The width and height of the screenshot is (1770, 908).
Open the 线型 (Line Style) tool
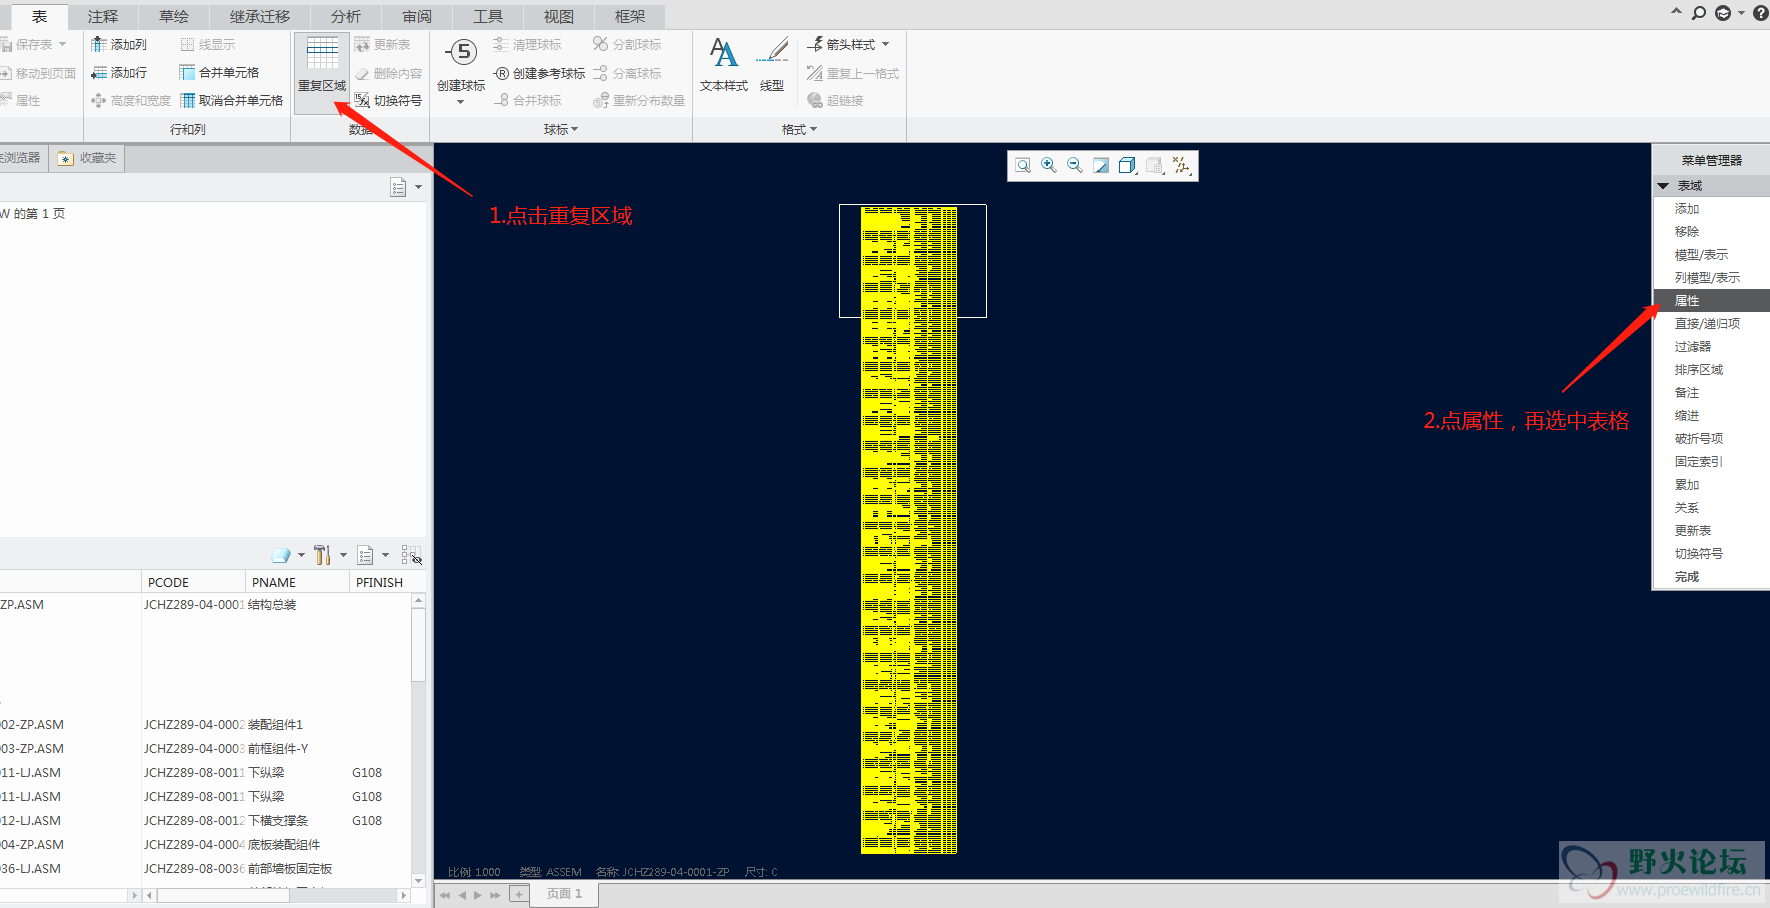coord(772,66)
